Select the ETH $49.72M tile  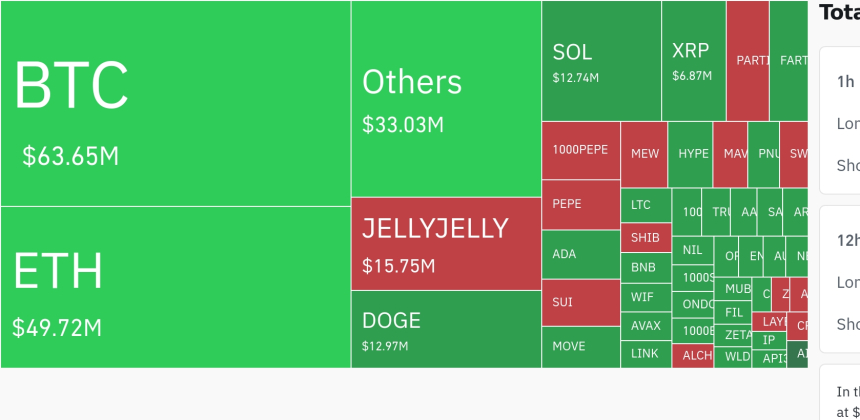175,287
